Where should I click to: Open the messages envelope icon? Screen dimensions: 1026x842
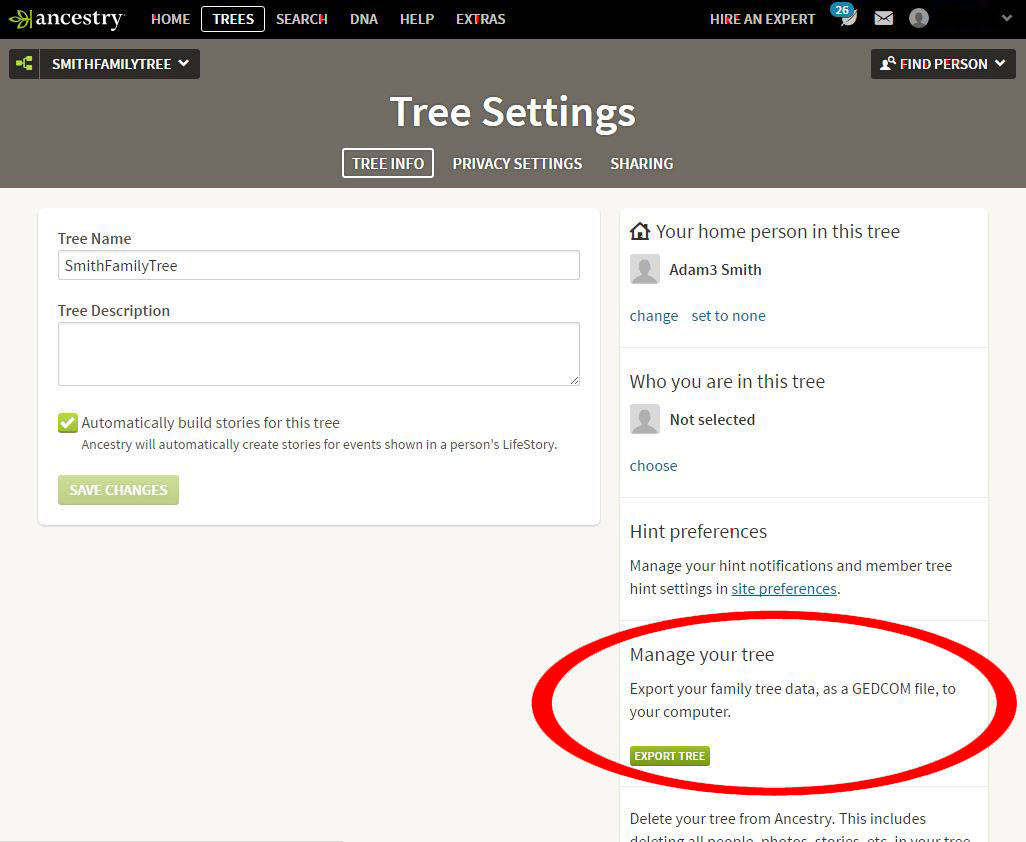pyautogui.click(x=883, y=18)
